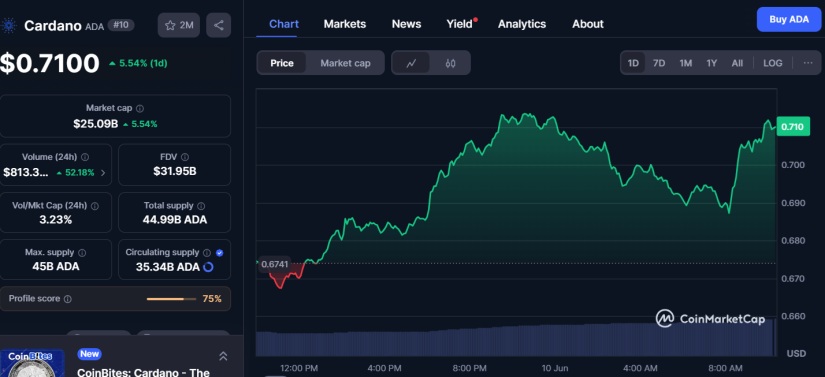The height and width of the screenshot is (377, 825).
Task: Click the $31.95B FDV value
Action: point(175,171)
